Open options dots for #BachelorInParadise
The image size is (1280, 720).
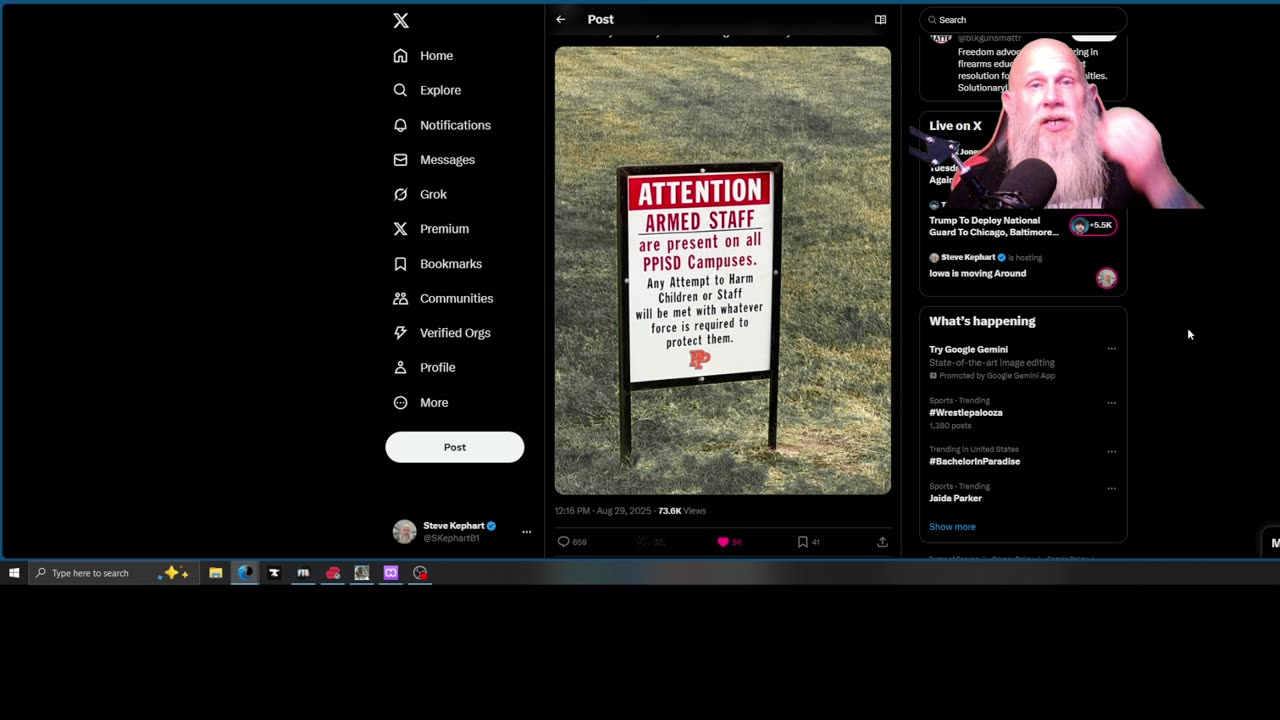click(1111, 451)
